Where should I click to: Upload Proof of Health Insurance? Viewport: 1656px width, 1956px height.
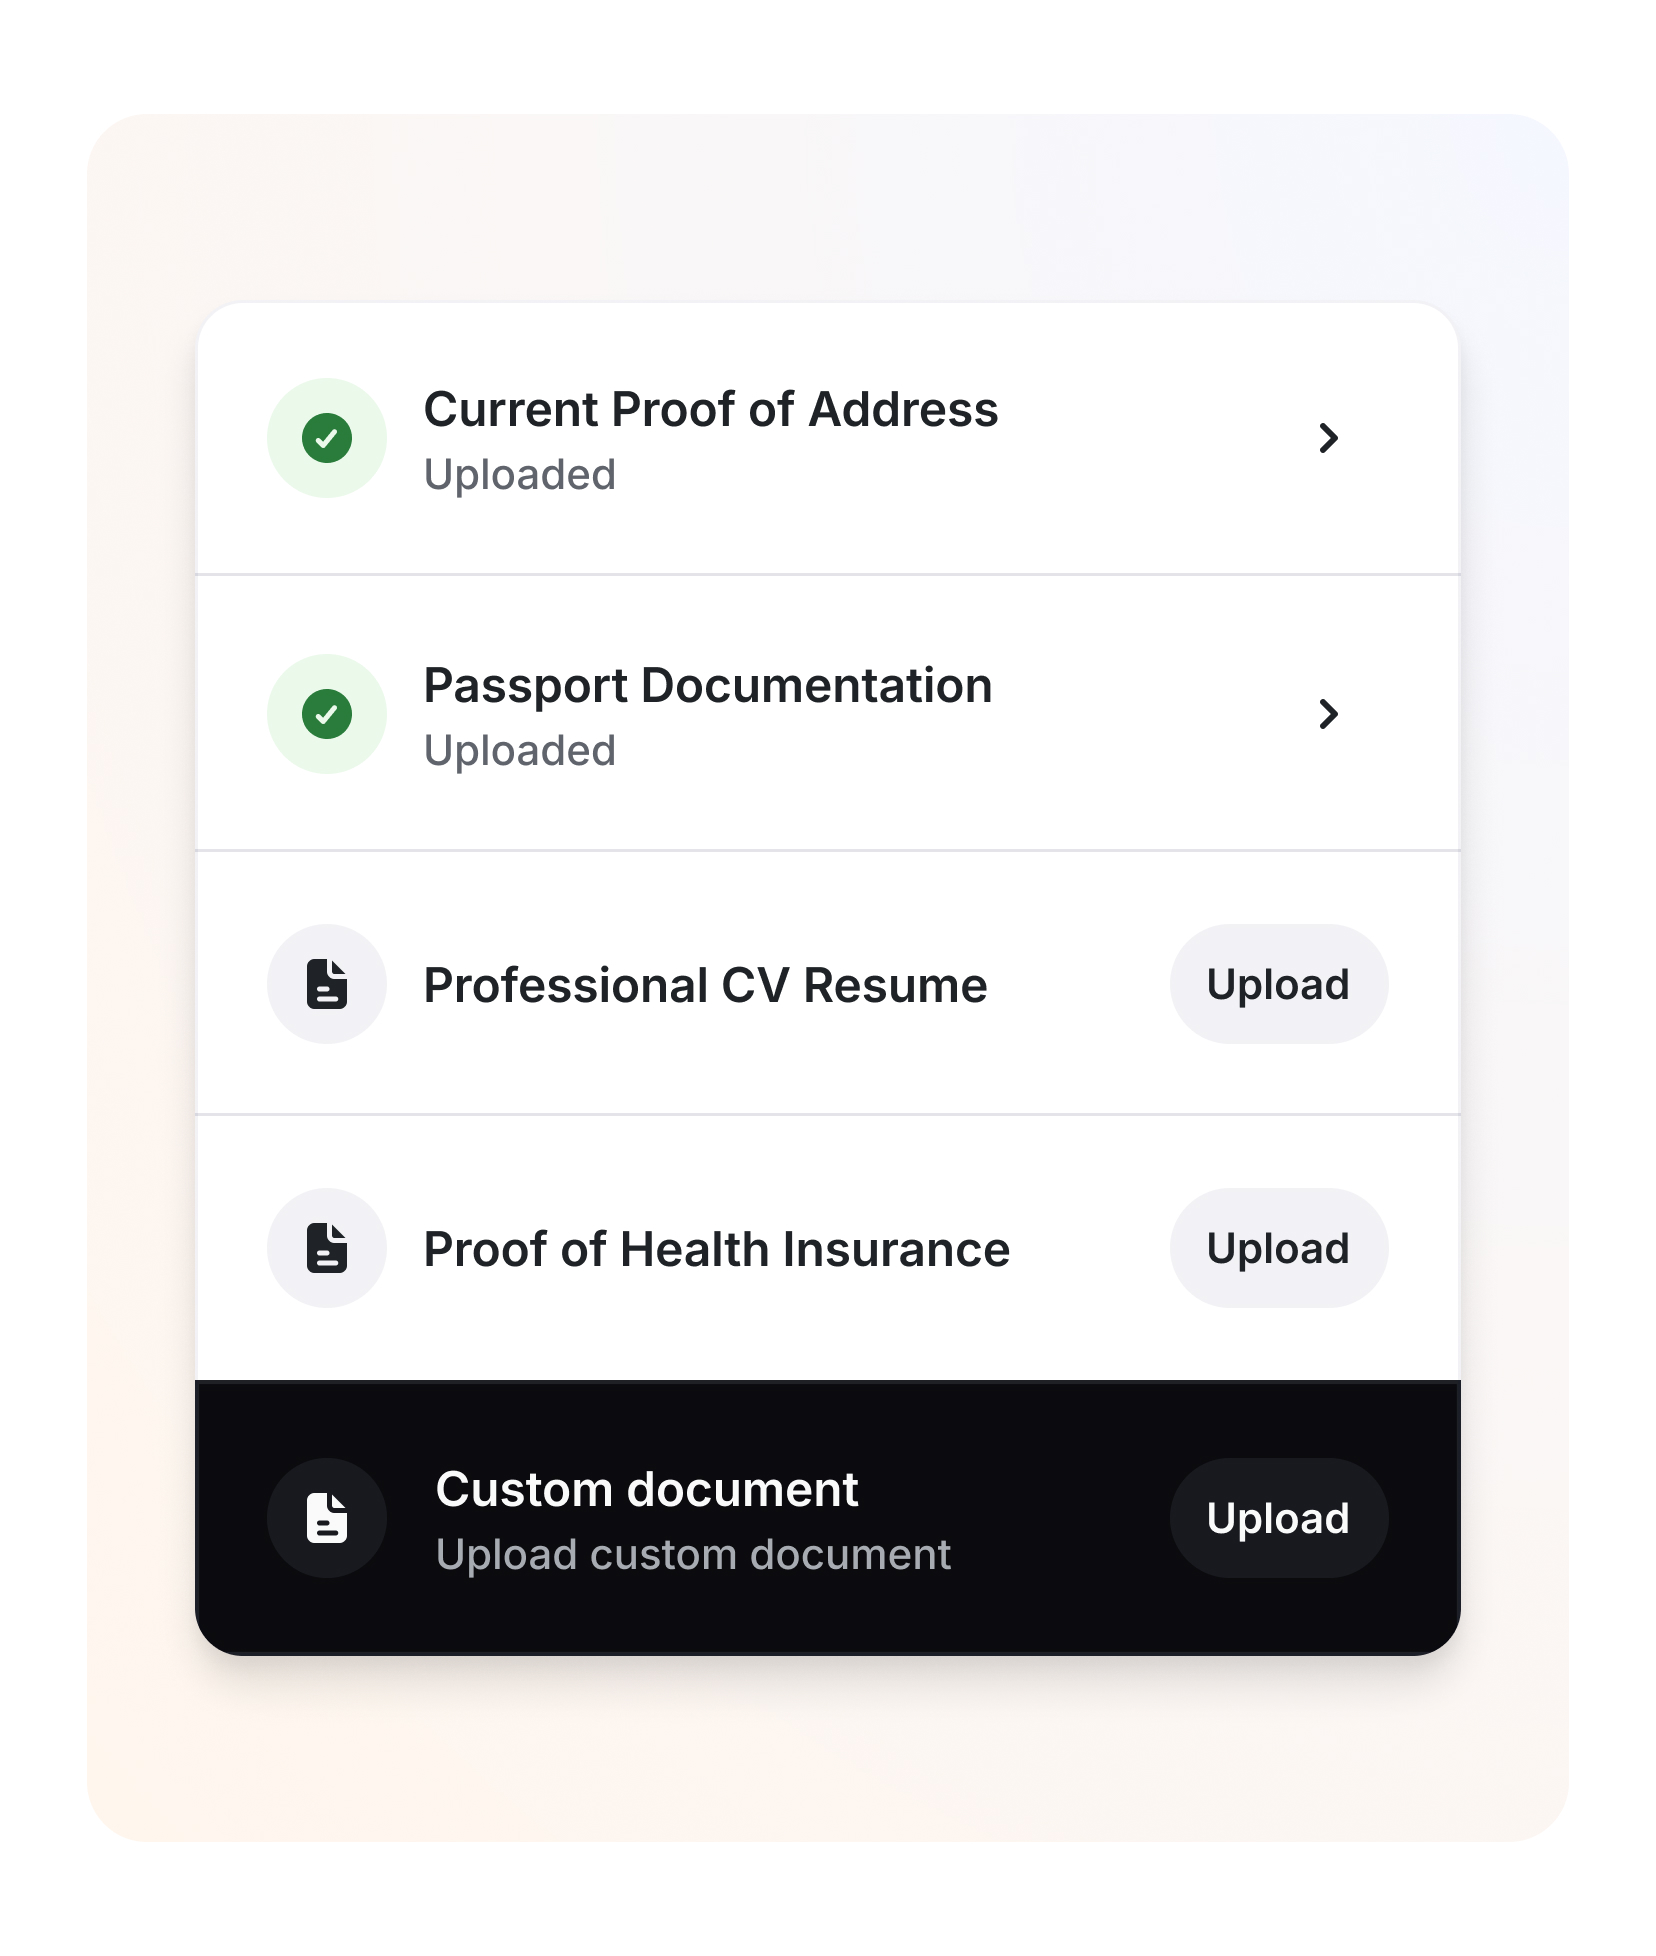1279,1248
